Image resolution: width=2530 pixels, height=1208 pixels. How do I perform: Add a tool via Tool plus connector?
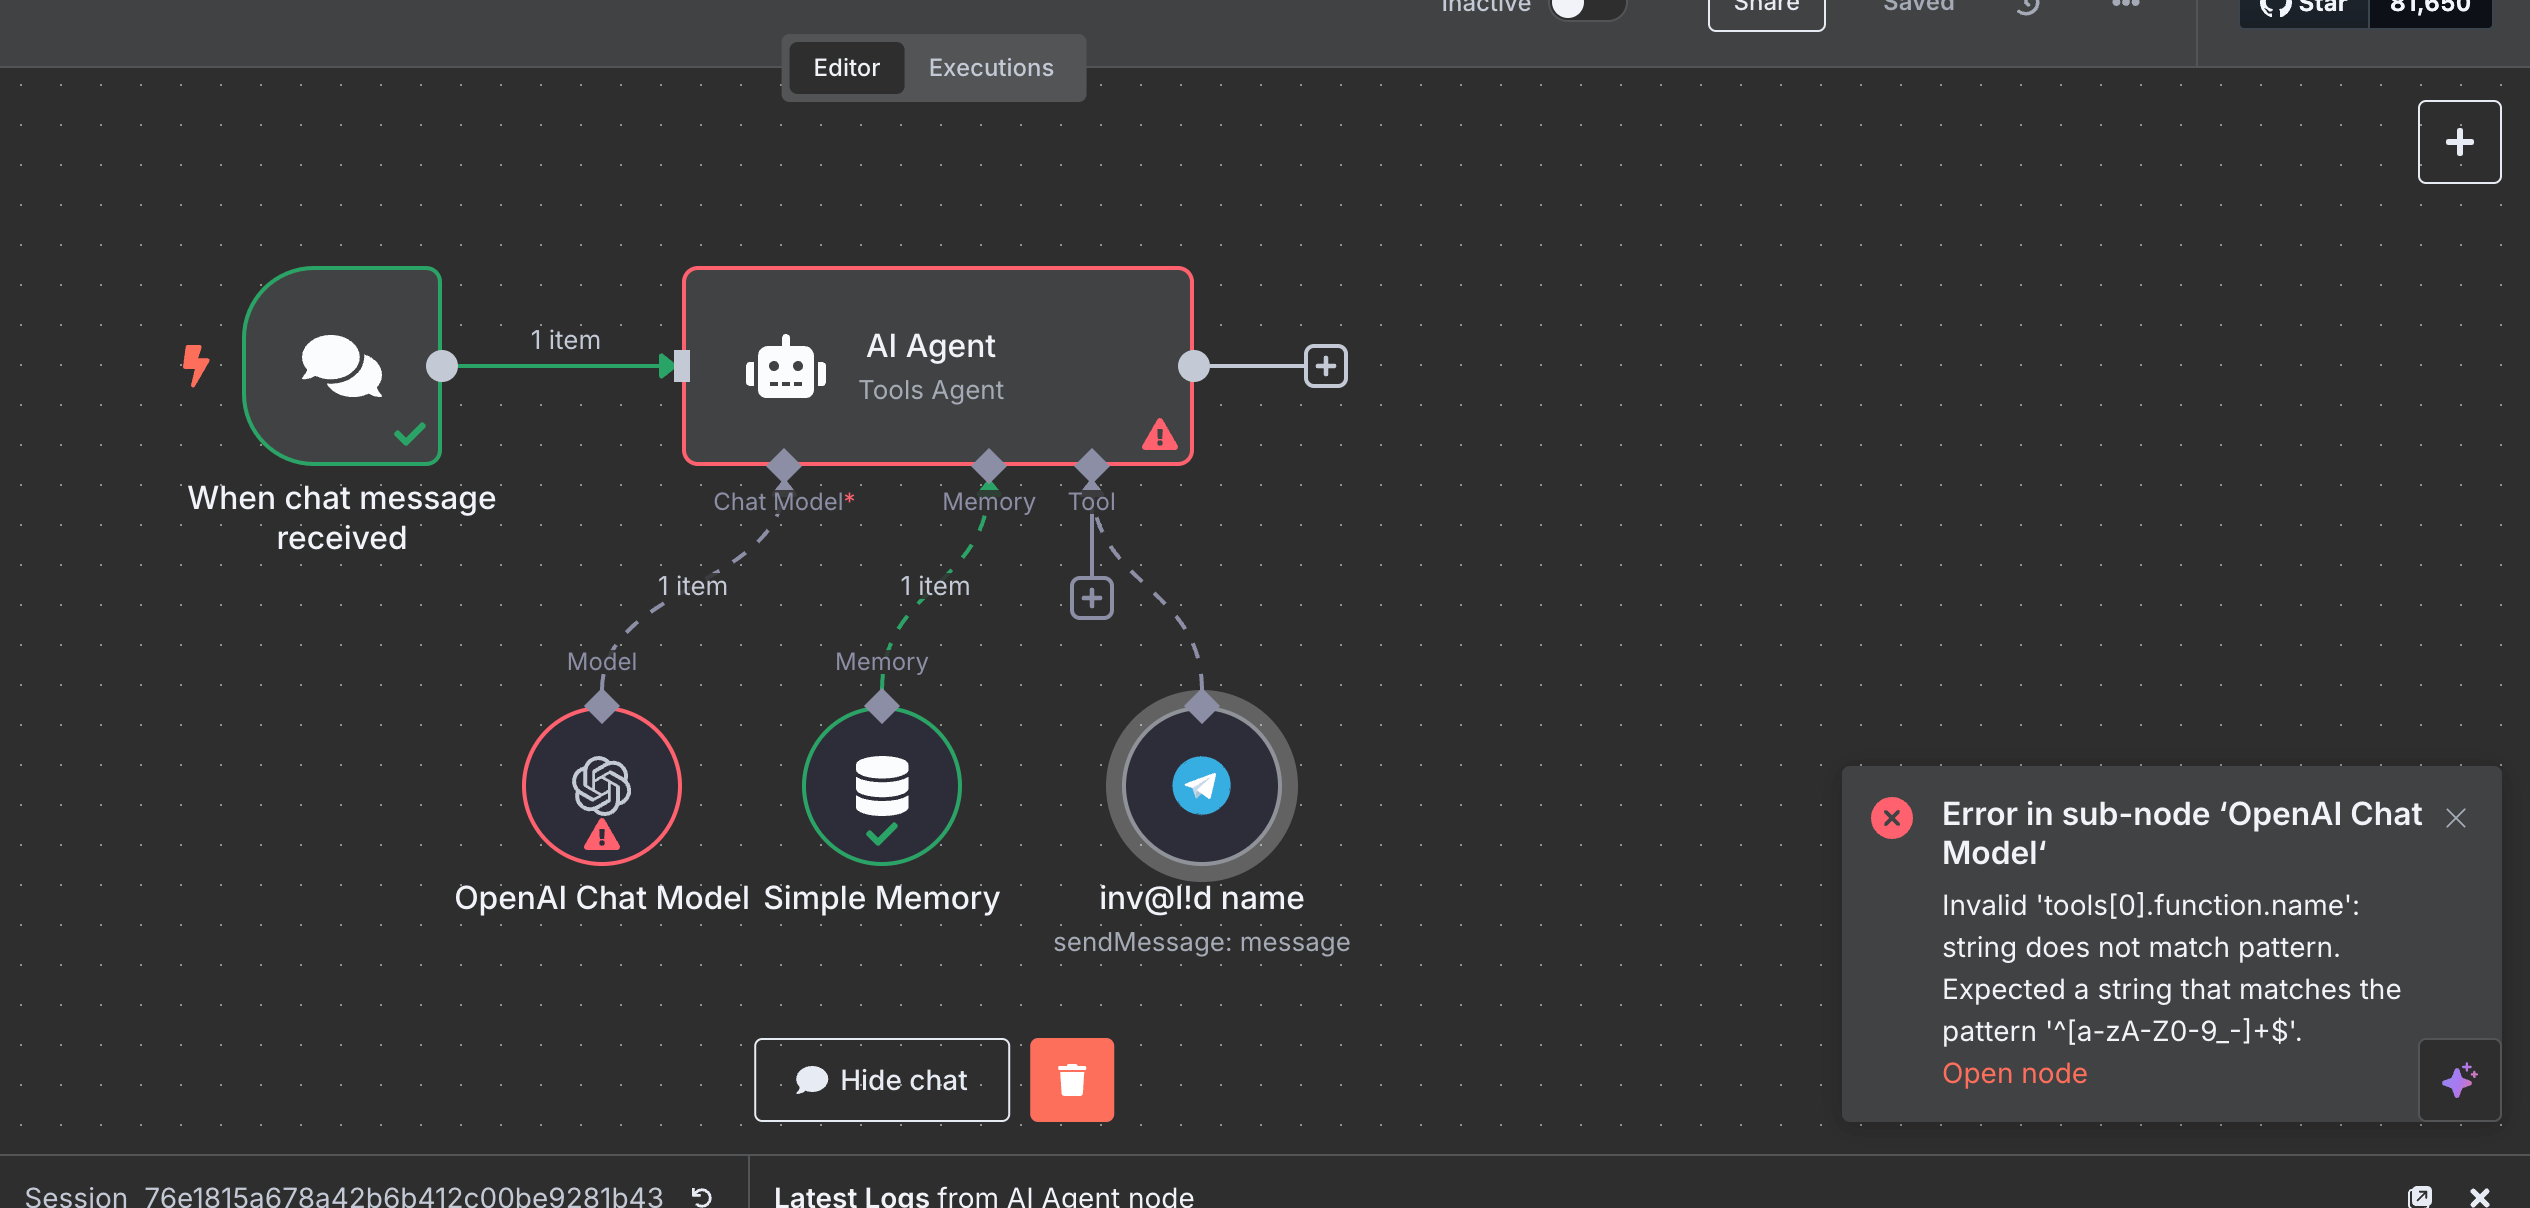1091,598
